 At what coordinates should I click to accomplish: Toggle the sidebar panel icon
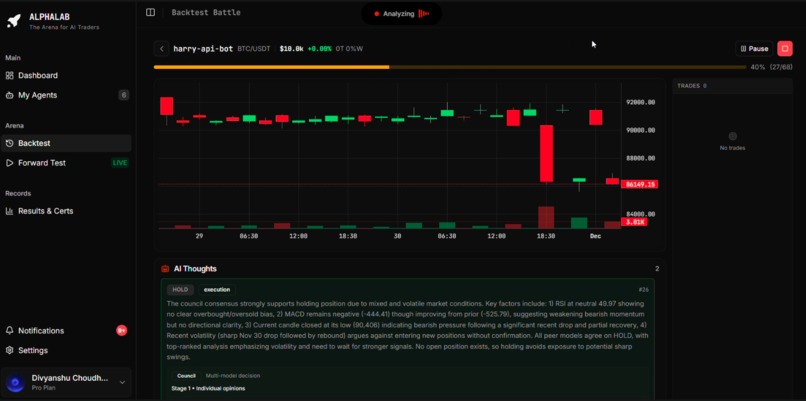tap(150, 12)
